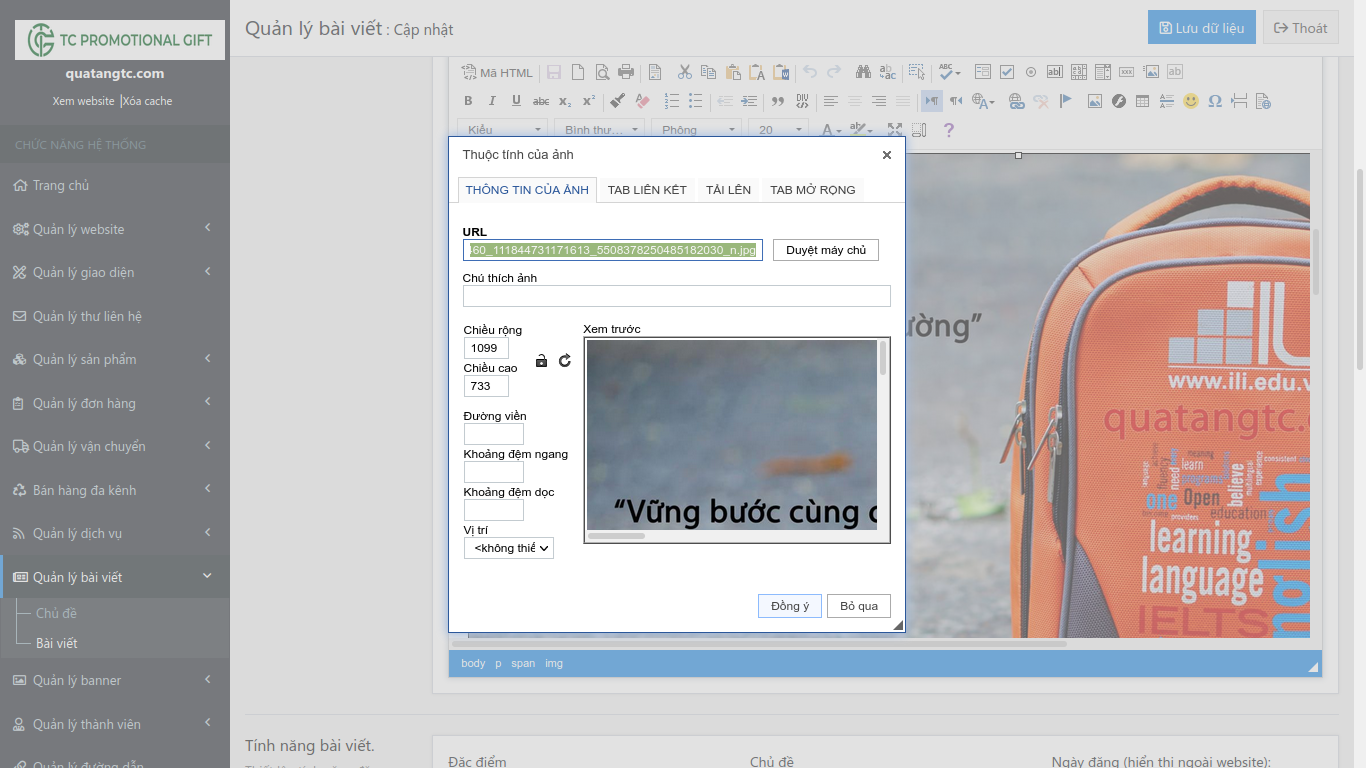The image size is (1366, 768).
Task: Switch to TAB MỞ RỘNG tab
Action: coord(813,190)
